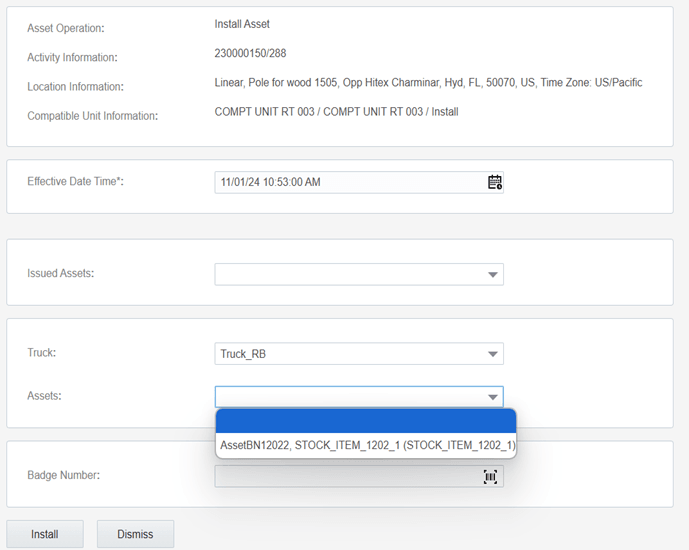
Task: Click the COMPT UNIT RT 003 information text
Action: [x=336, y=112]
